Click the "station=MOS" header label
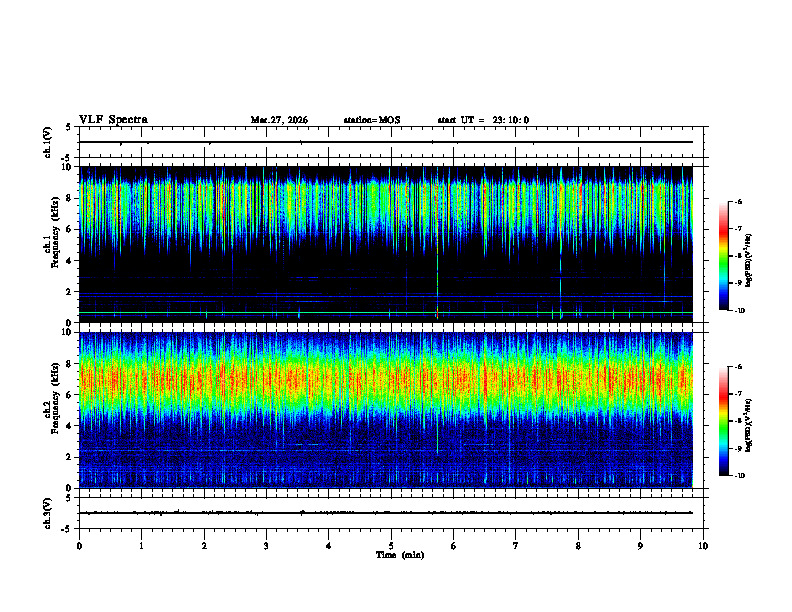 [x=372, y=120]
